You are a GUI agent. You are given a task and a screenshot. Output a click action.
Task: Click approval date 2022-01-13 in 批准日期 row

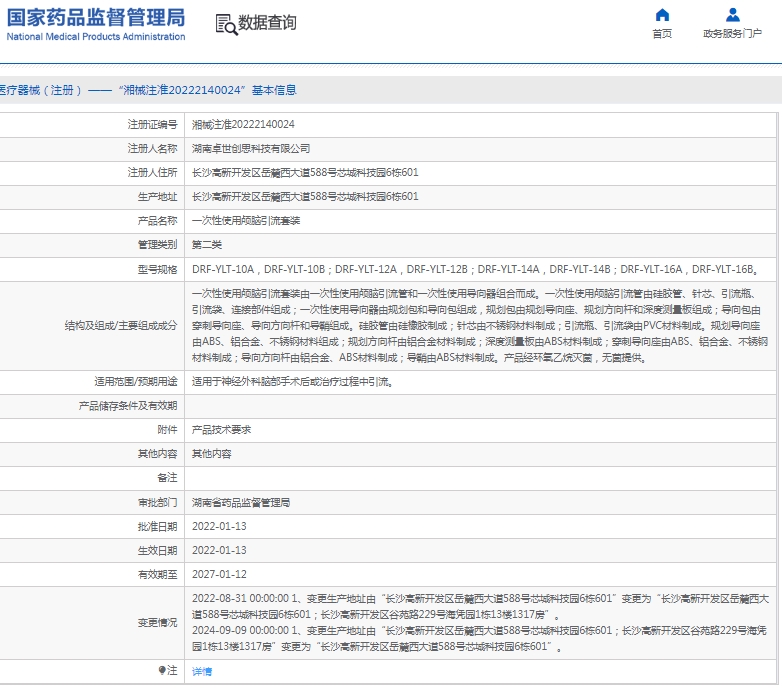(x=219, y=526)
